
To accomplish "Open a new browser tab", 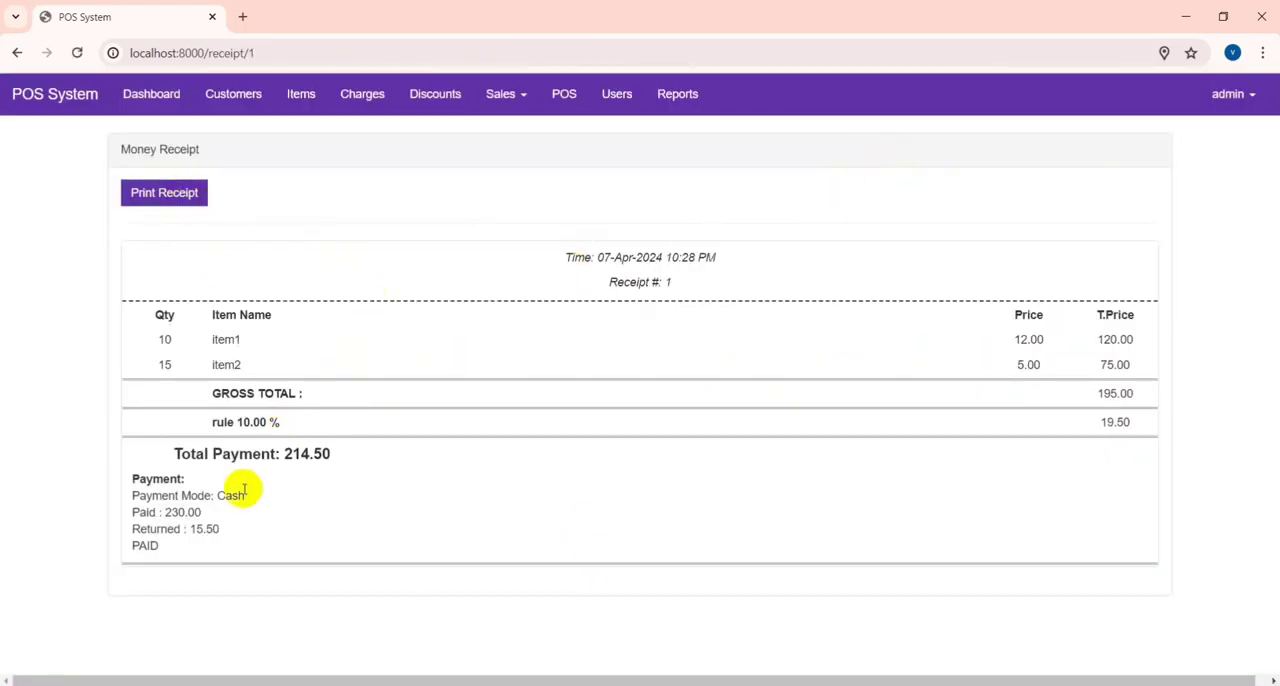I will point(243,17).
